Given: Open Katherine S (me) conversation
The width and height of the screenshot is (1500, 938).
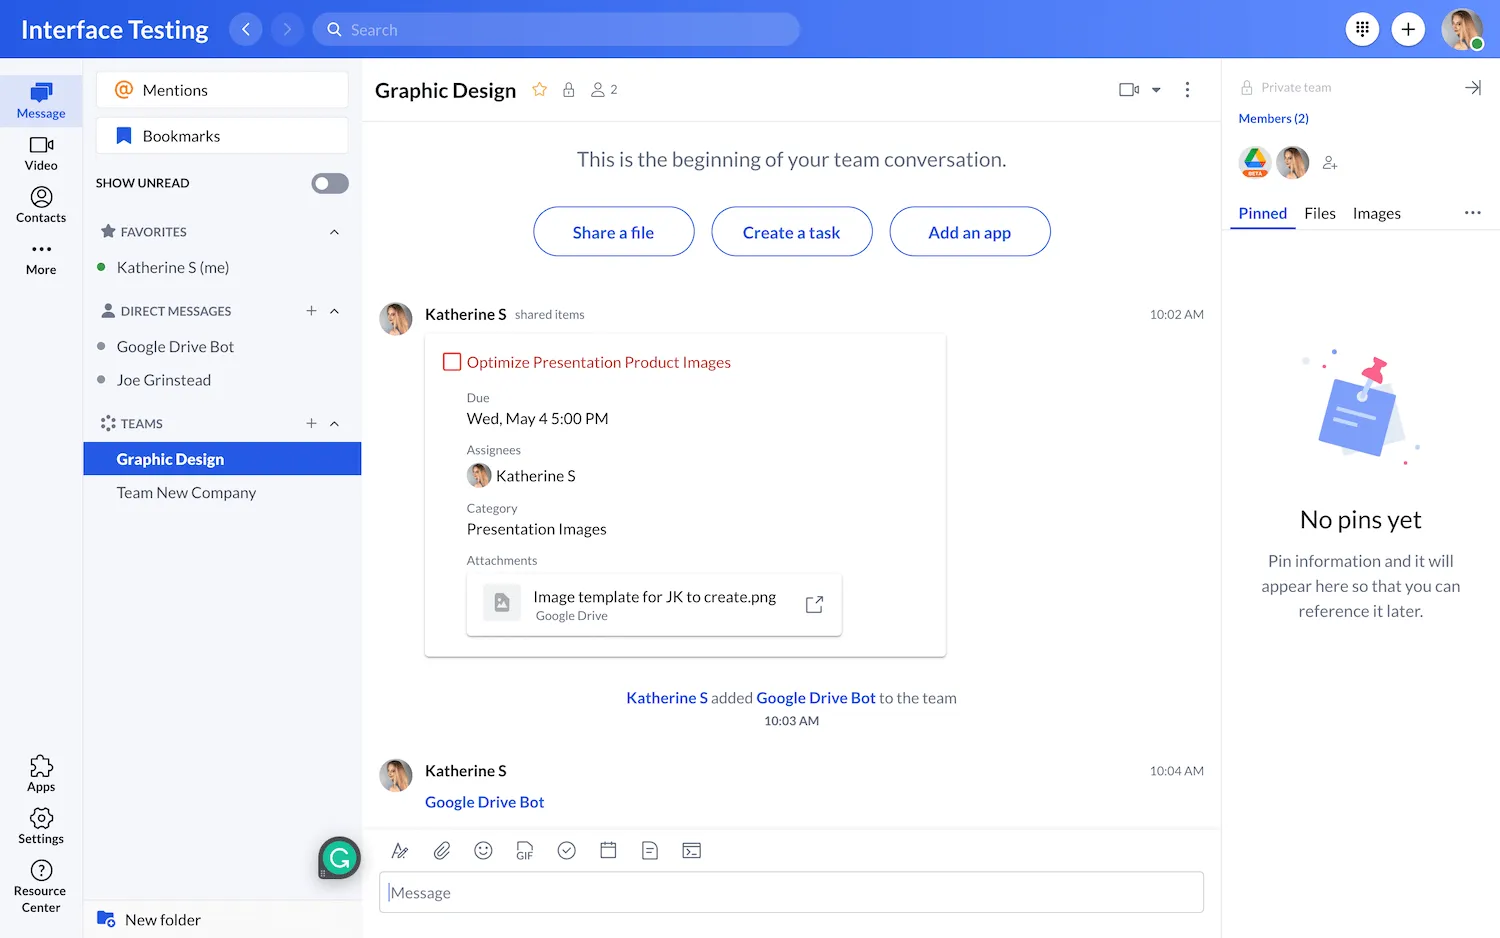Looking at the screenshot, I should [x=222, y=268].
